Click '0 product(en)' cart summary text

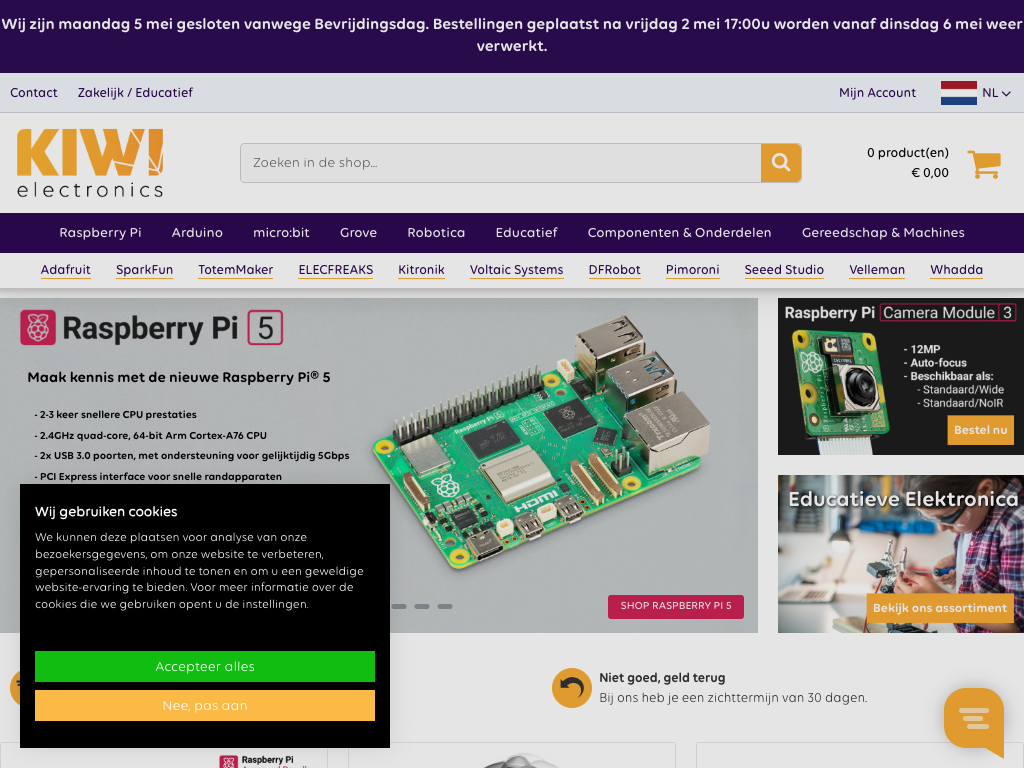(908, 153)
